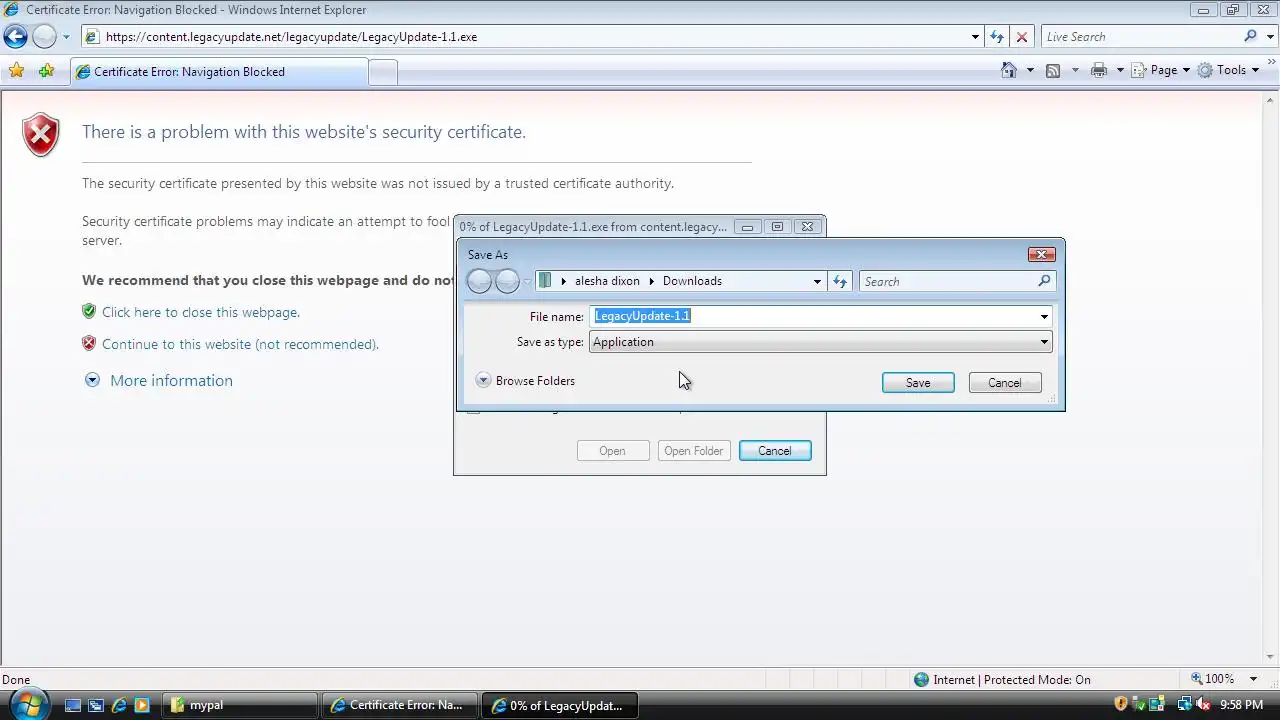
Task: Switch to Certificate Error taskbar window
Action: [400, 705]
